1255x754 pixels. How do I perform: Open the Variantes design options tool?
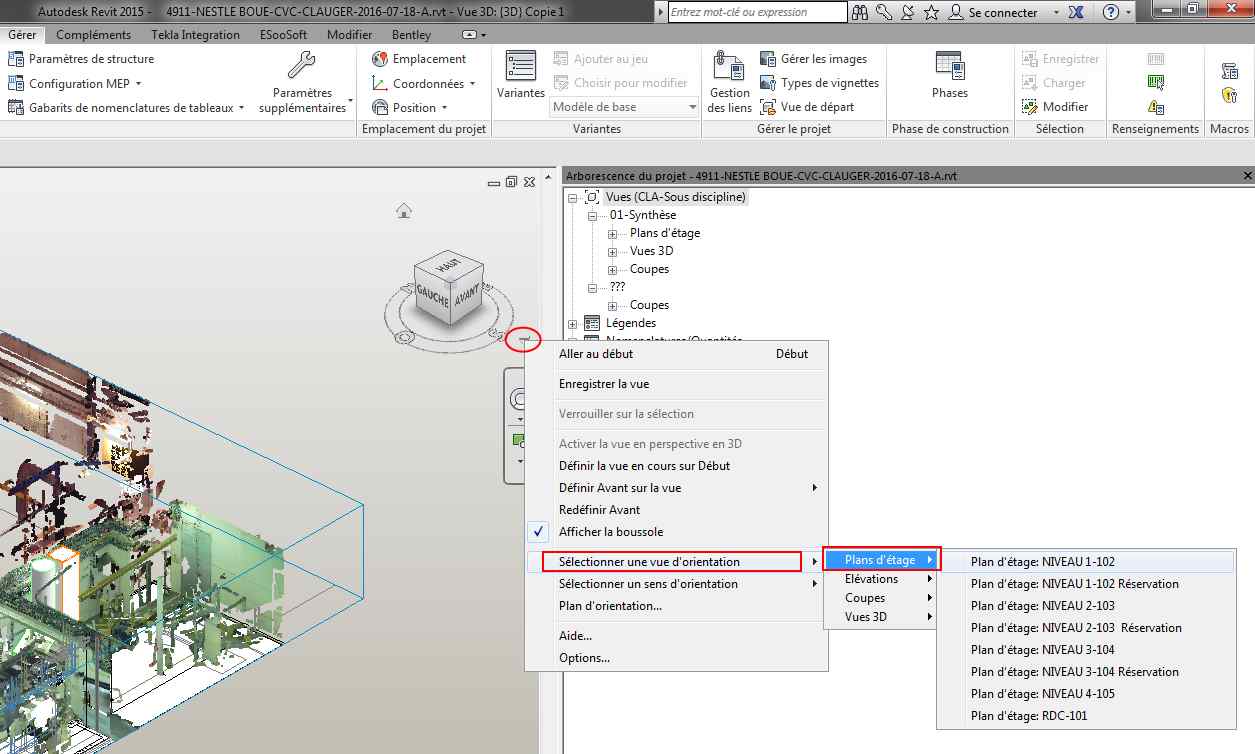click(x=520, y=74)
